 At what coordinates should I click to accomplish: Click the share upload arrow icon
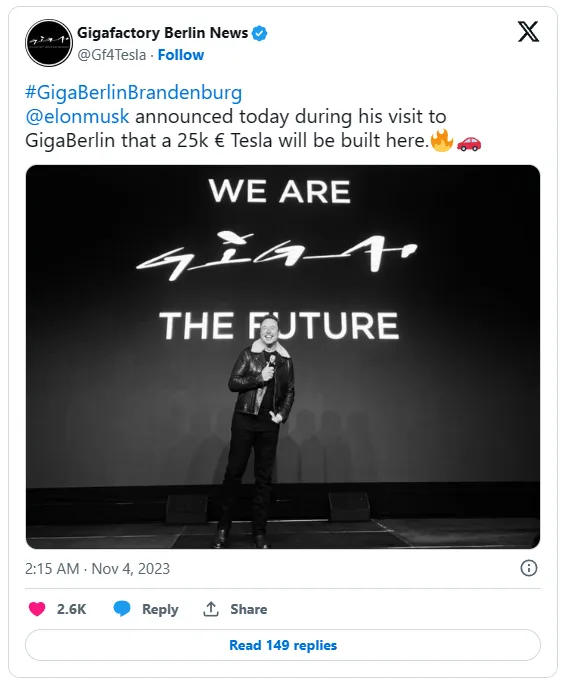pos(211,609)
